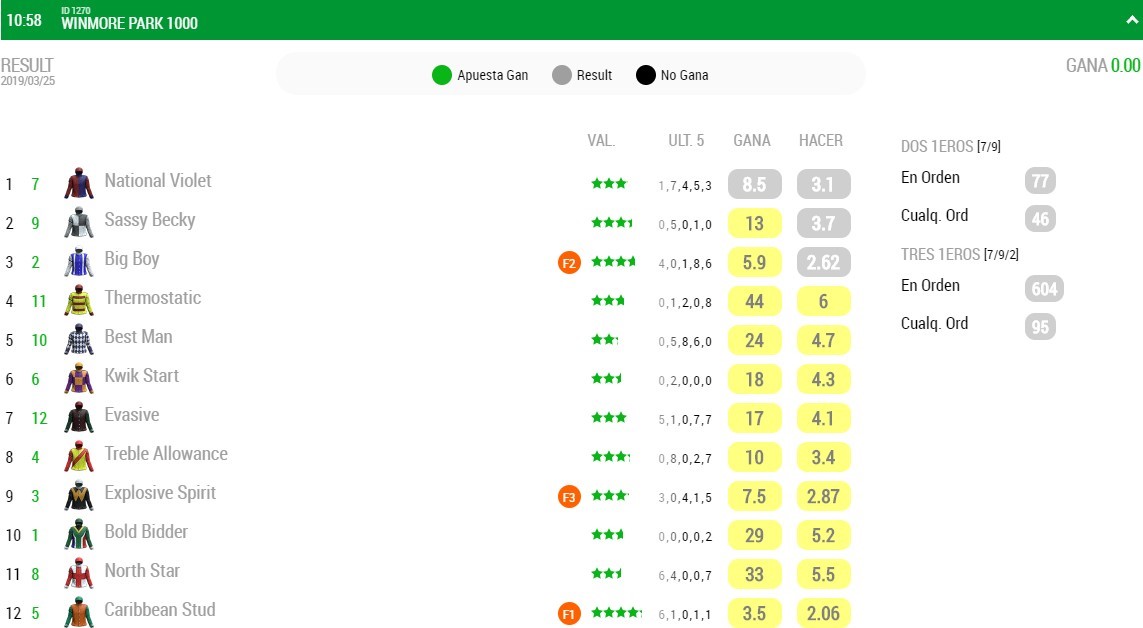Viewport: 1143px width, 628px height.
Task: Click the F2 favorite badge for Big Boy
Action: point(569,263)
